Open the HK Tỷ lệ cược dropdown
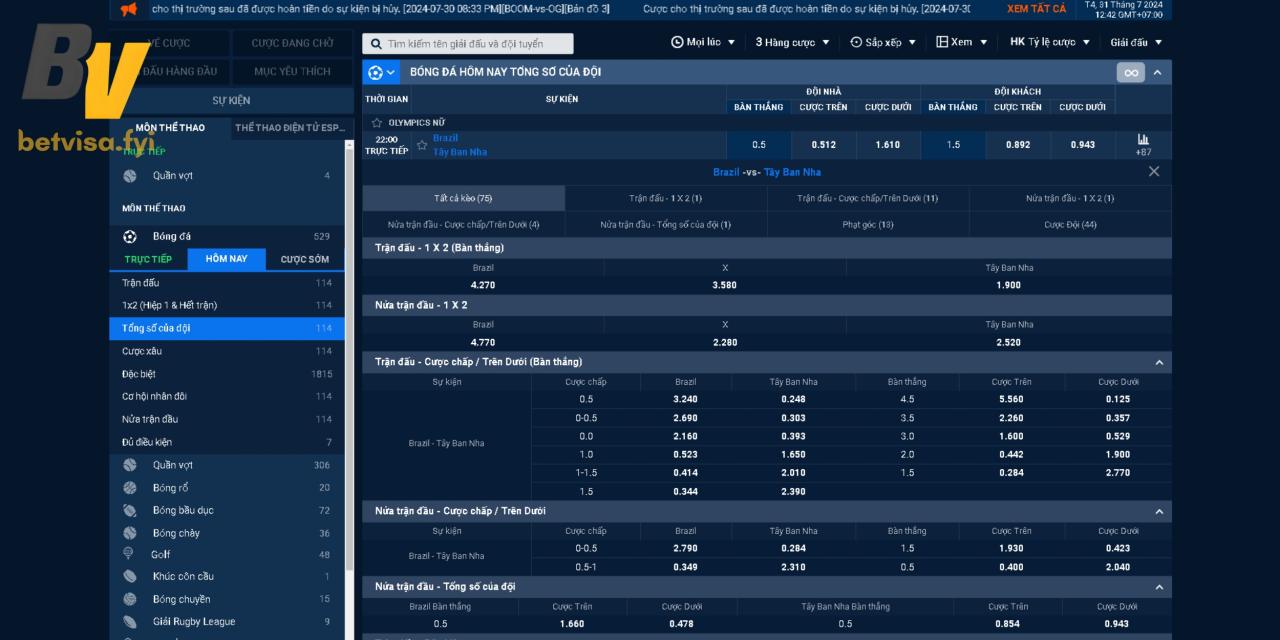 (1049, 43)
